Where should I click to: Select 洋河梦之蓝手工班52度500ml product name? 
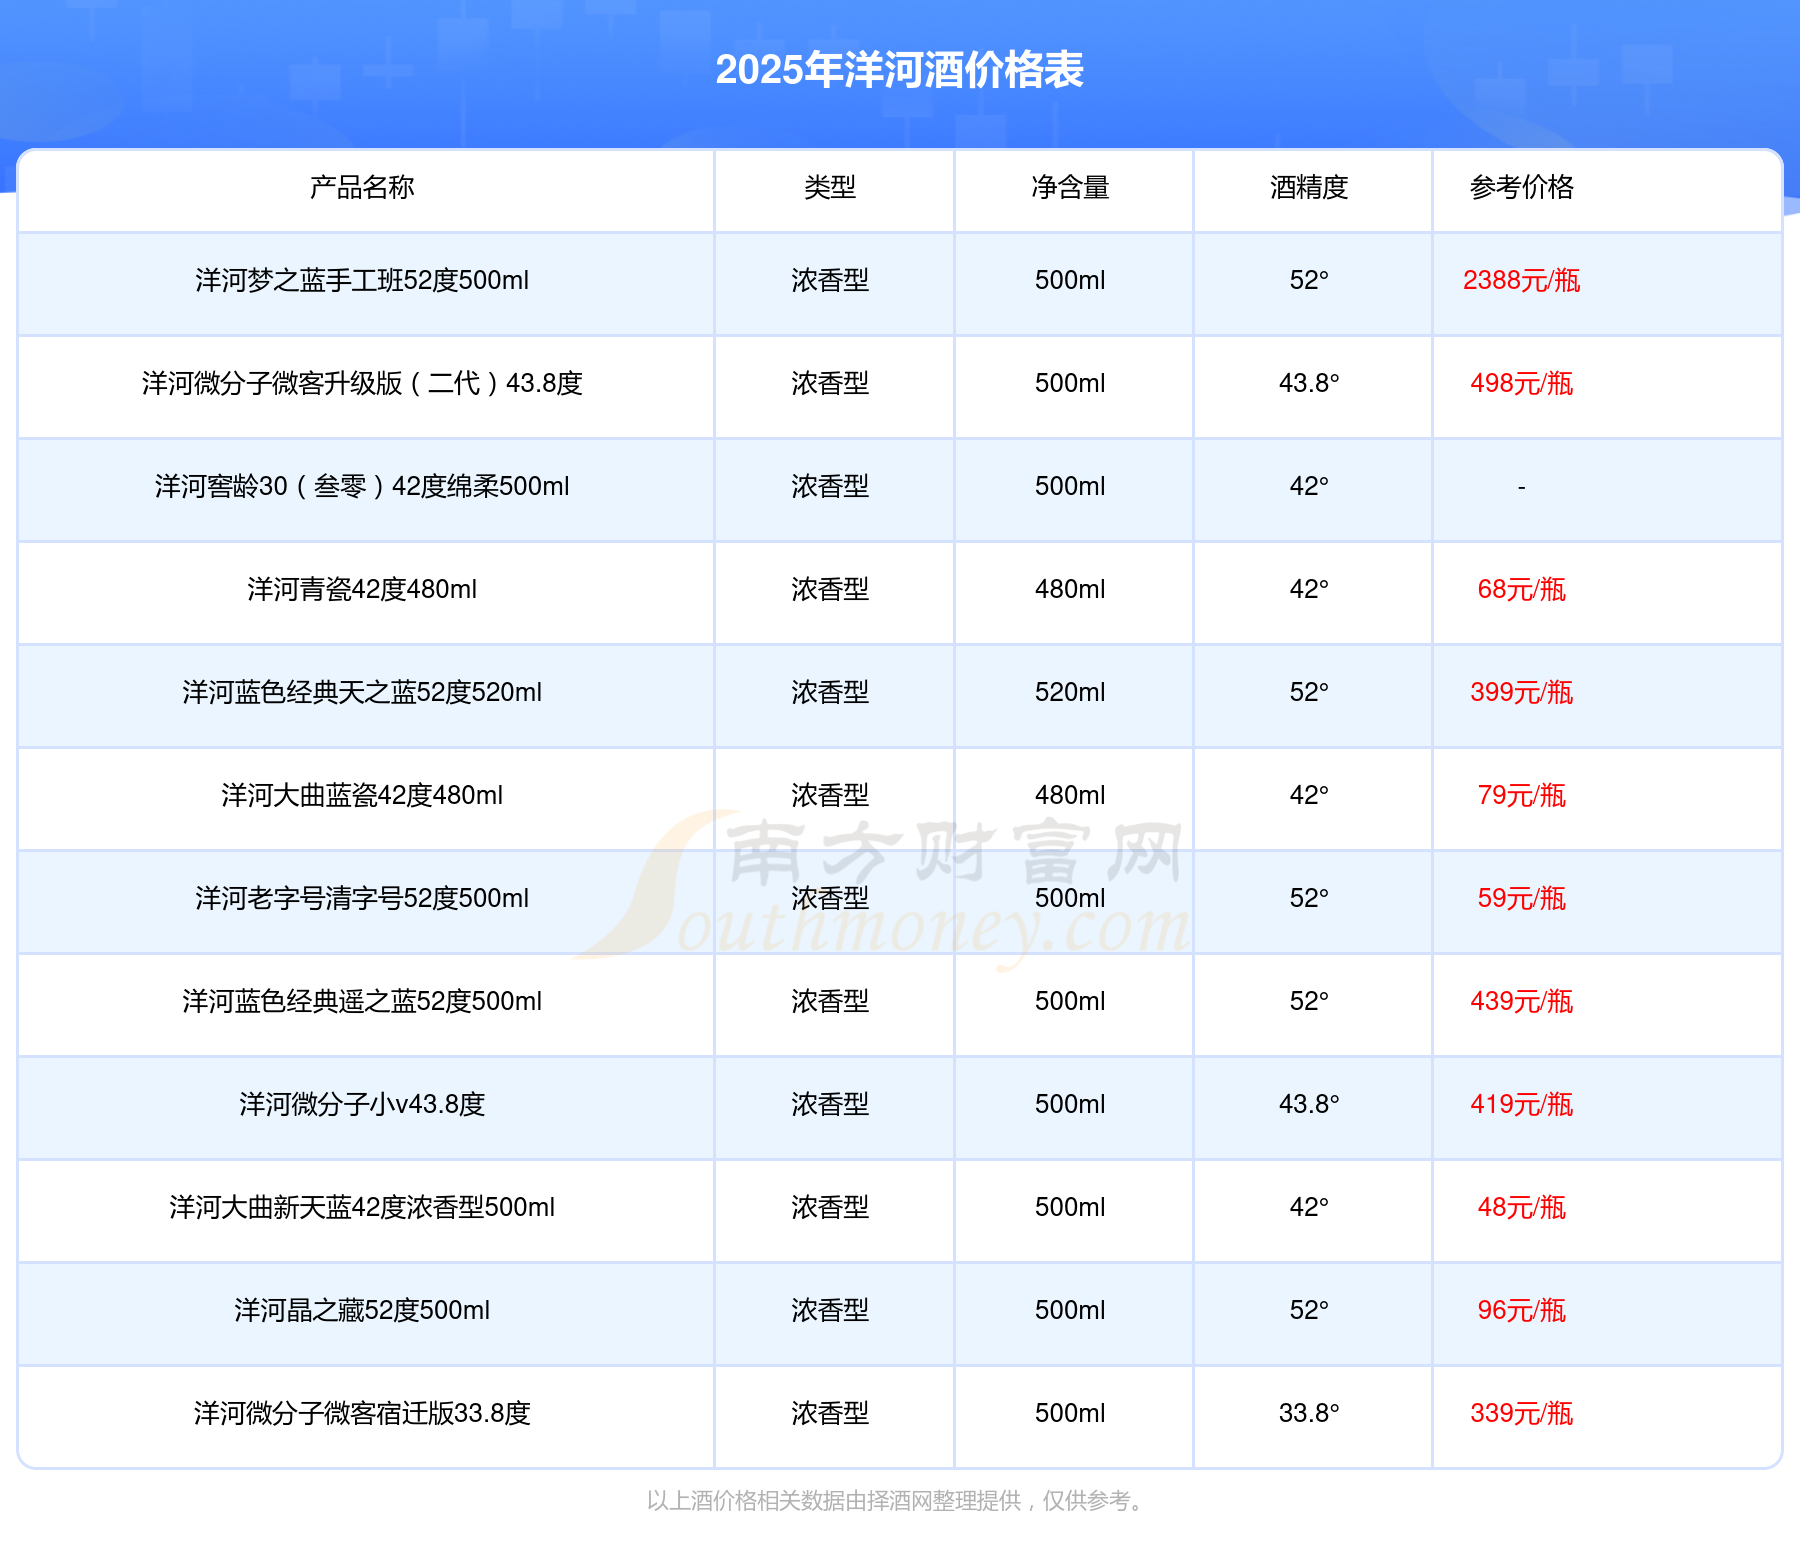point(362,281)
